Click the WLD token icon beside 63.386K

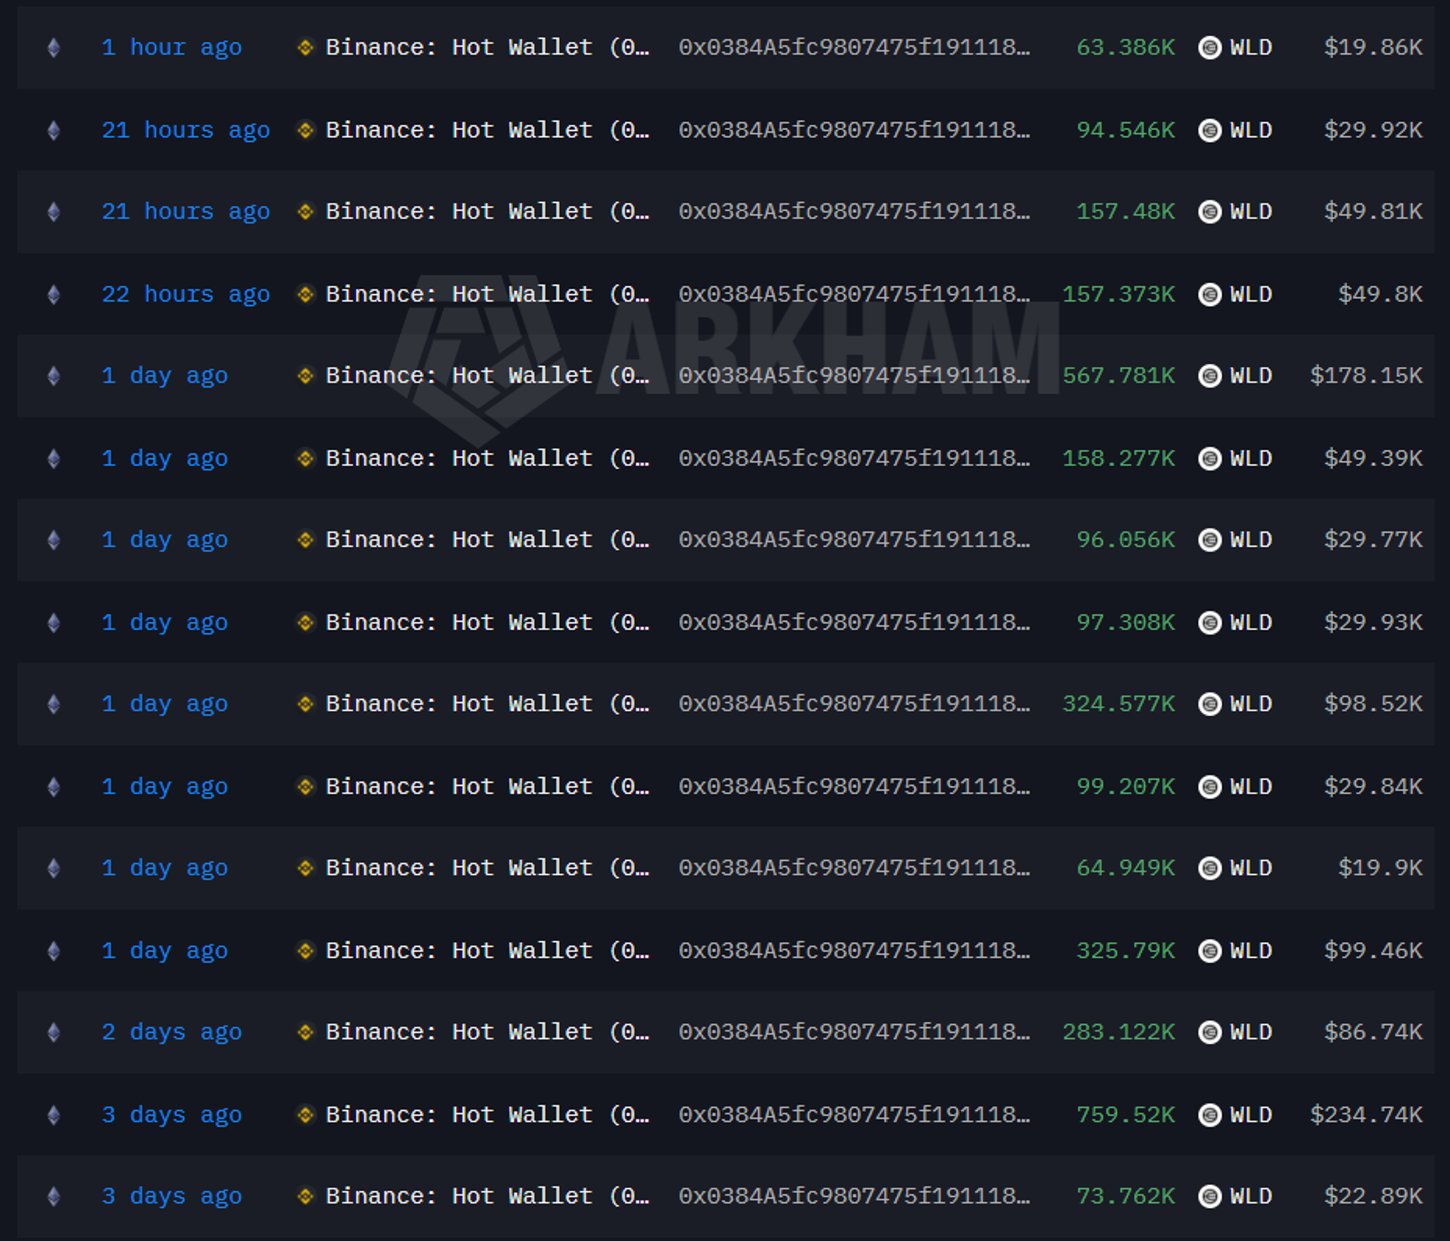click(1210, 47)
